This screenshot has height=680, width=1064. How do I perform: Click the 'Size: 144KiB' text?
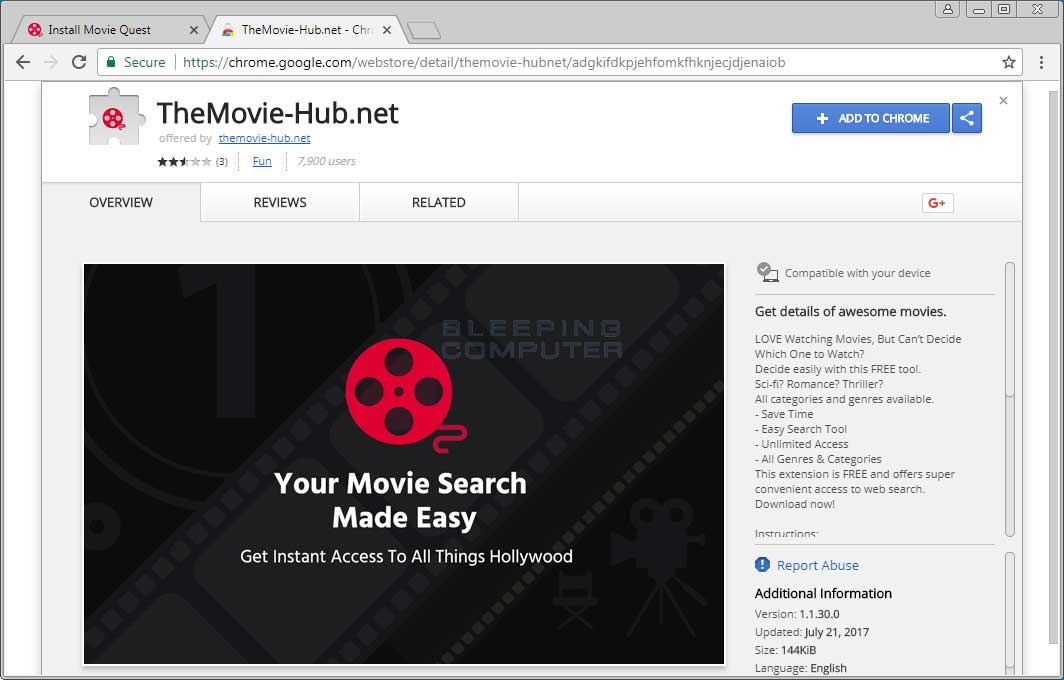coord(785,650)
